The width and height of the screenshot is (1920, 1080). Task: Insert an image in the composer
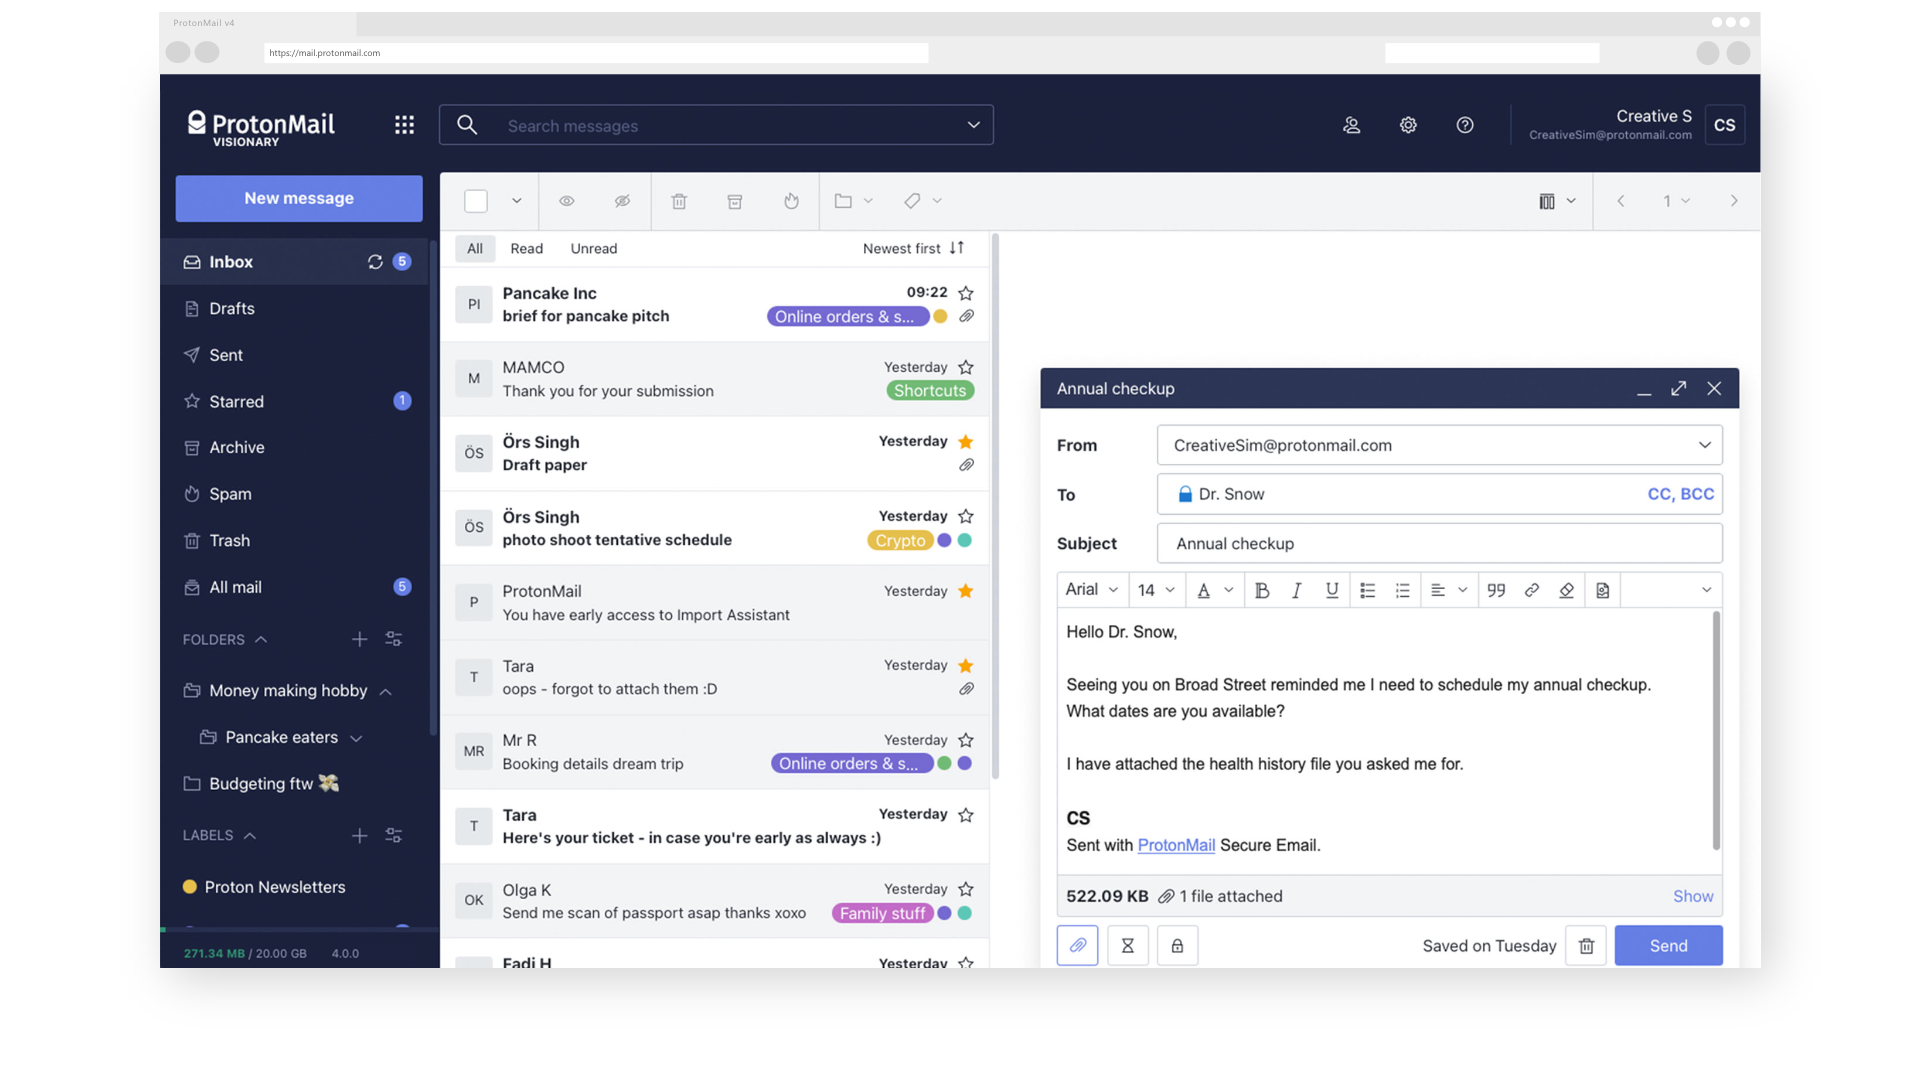(1602, 590)
